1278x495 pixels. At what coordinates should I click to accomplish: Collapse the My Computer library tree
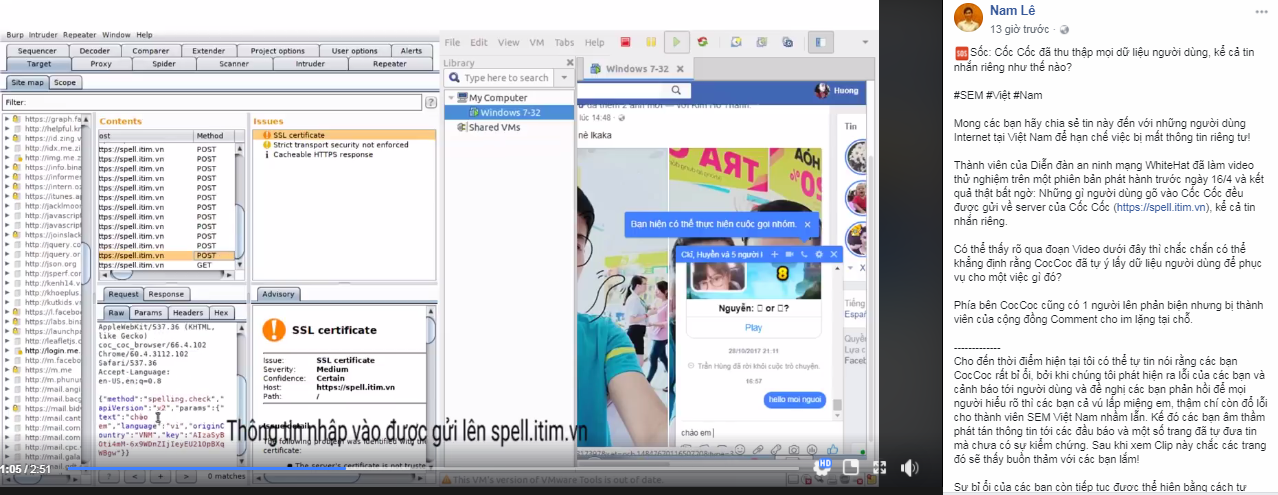click(x=450, y=98)
